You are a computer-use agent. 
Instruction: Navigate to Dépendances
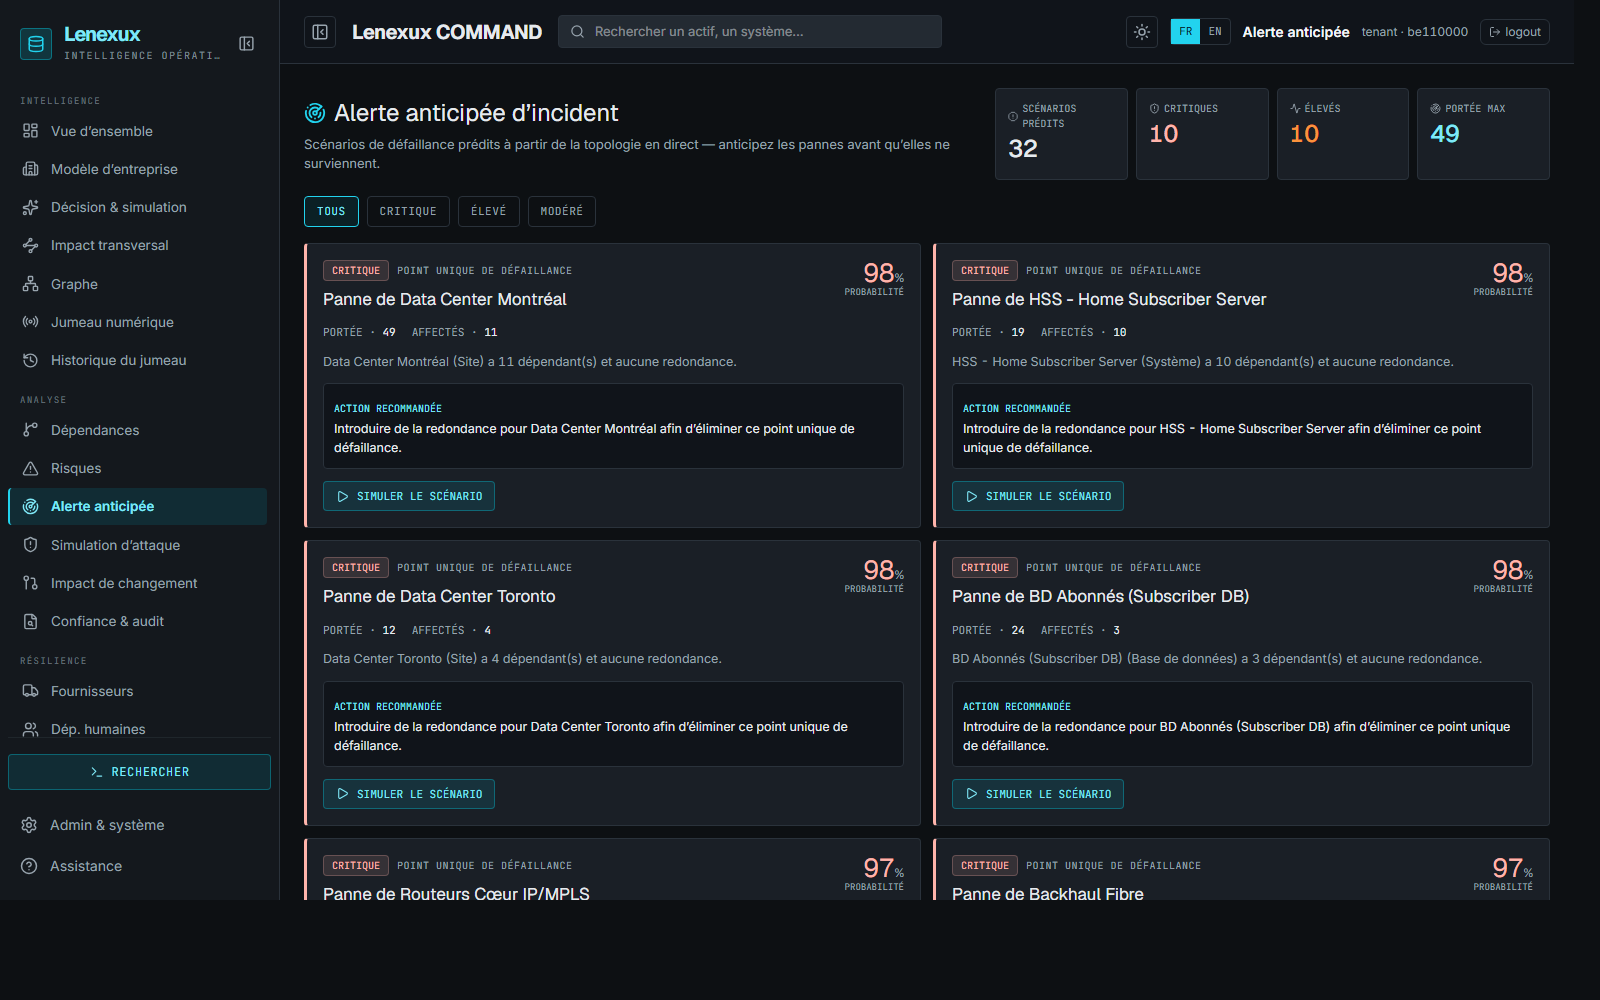coord(138,430)
